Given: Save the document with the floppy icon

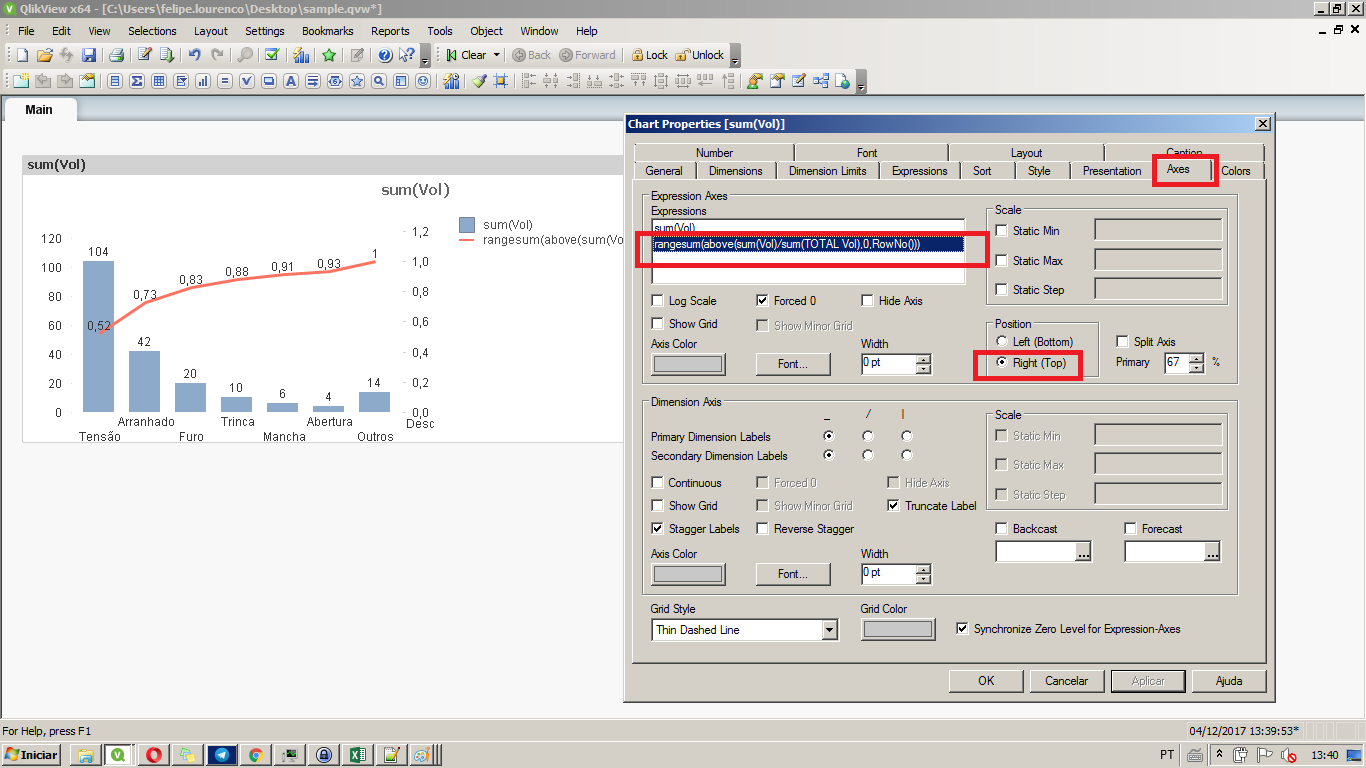Looking at the screenshot, I should 89,55.
